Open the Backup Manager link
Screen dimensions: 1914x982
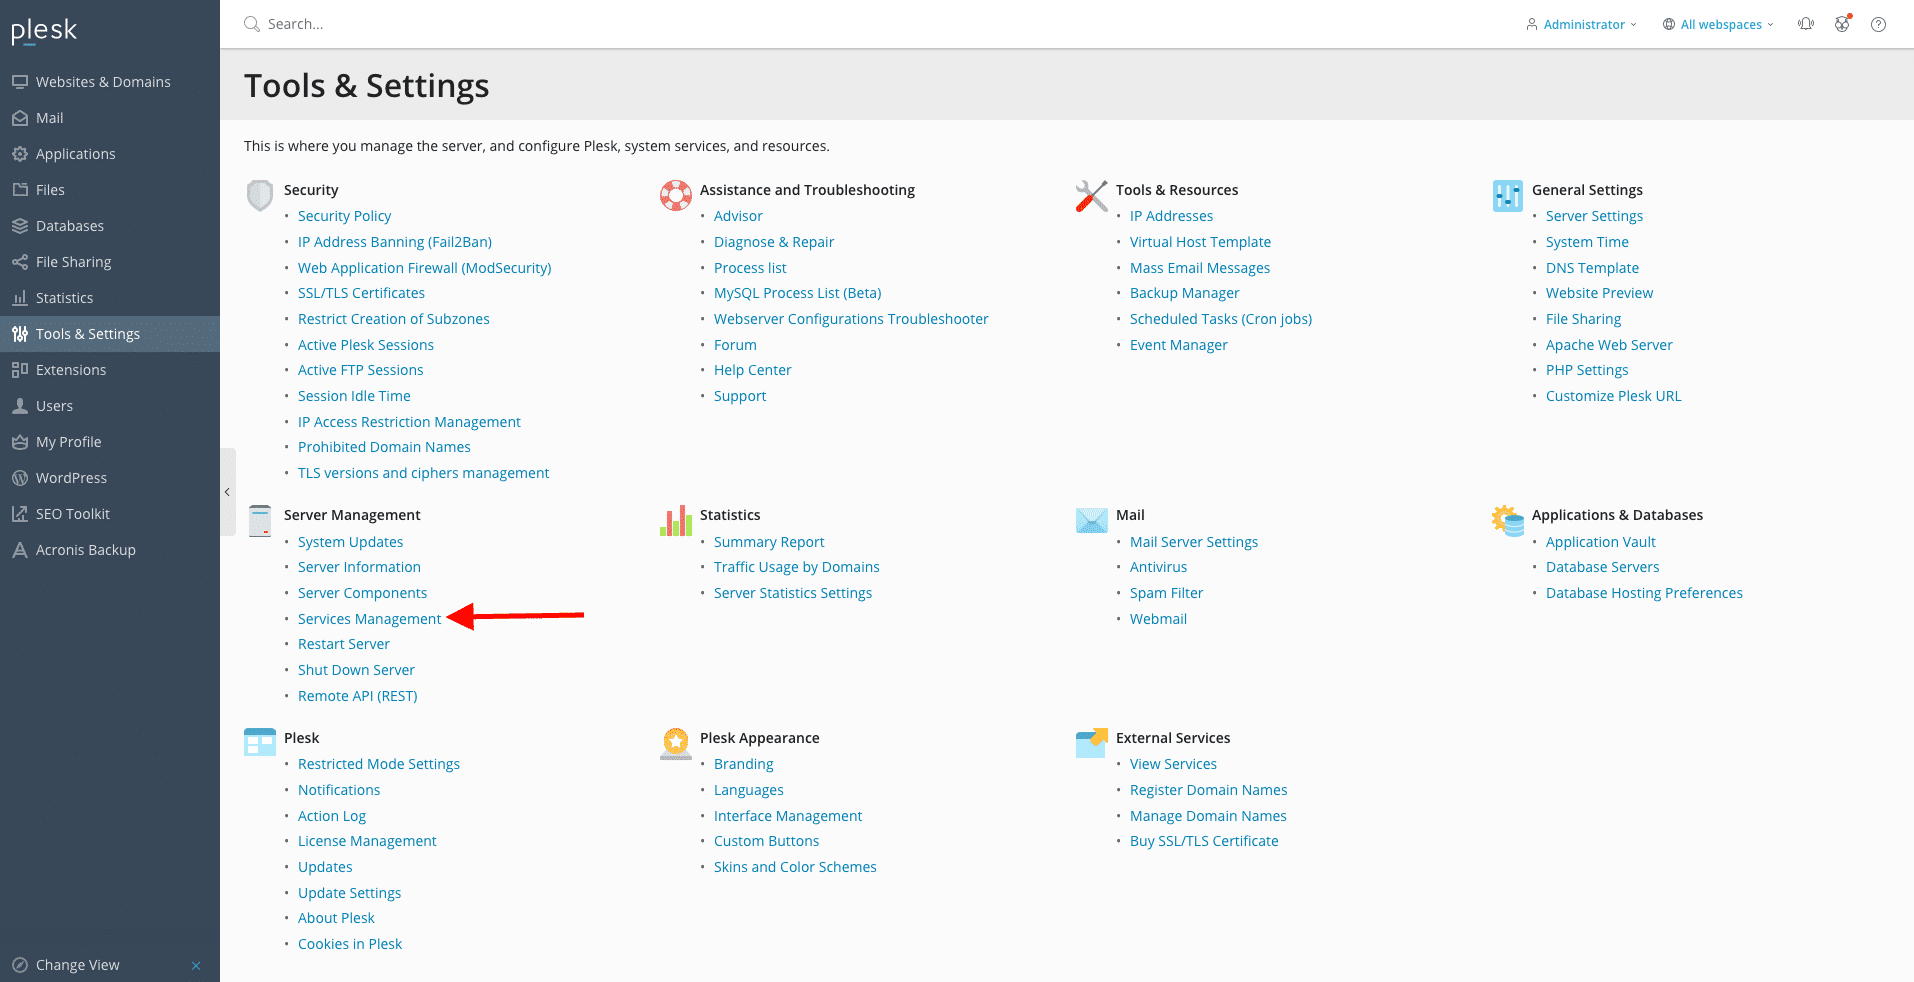(1184, 293)
